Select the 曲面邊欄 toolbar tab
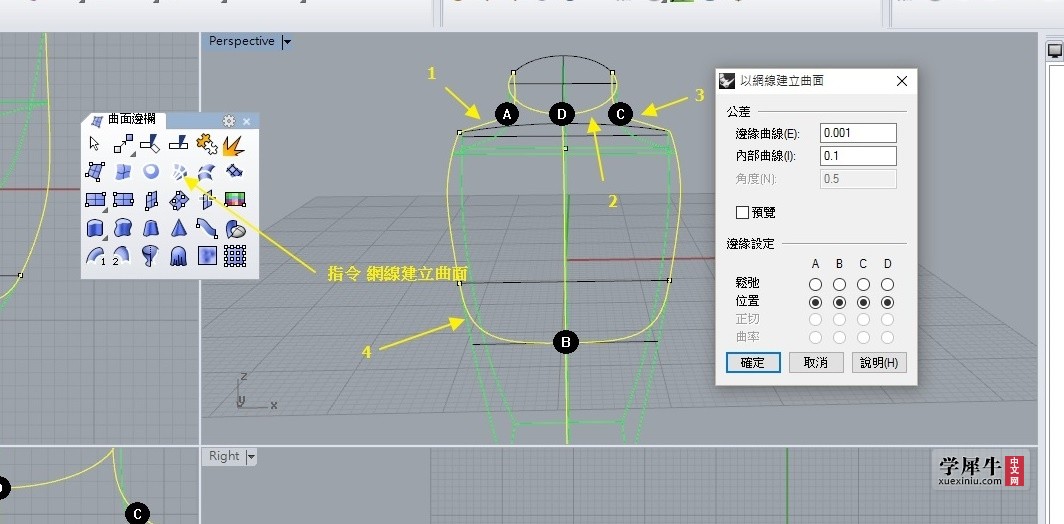This screenshot has height=524, width=1064. click(124, 120)
